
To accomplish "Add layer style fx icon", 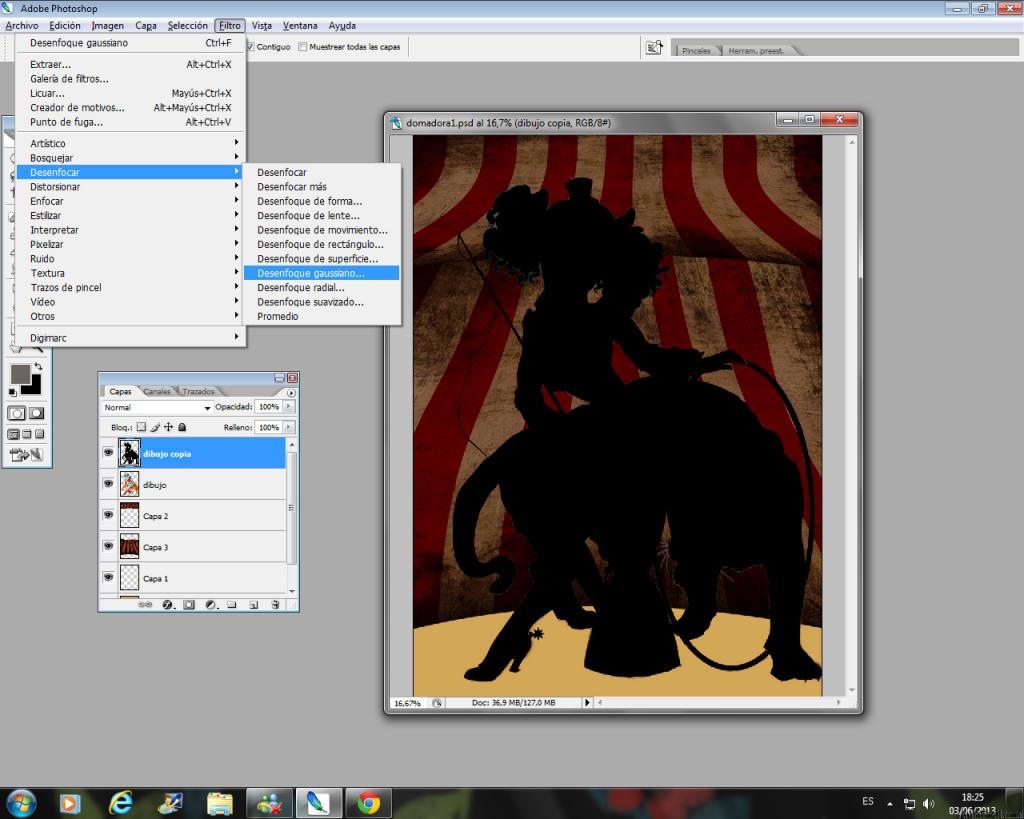I will point(168,605).
